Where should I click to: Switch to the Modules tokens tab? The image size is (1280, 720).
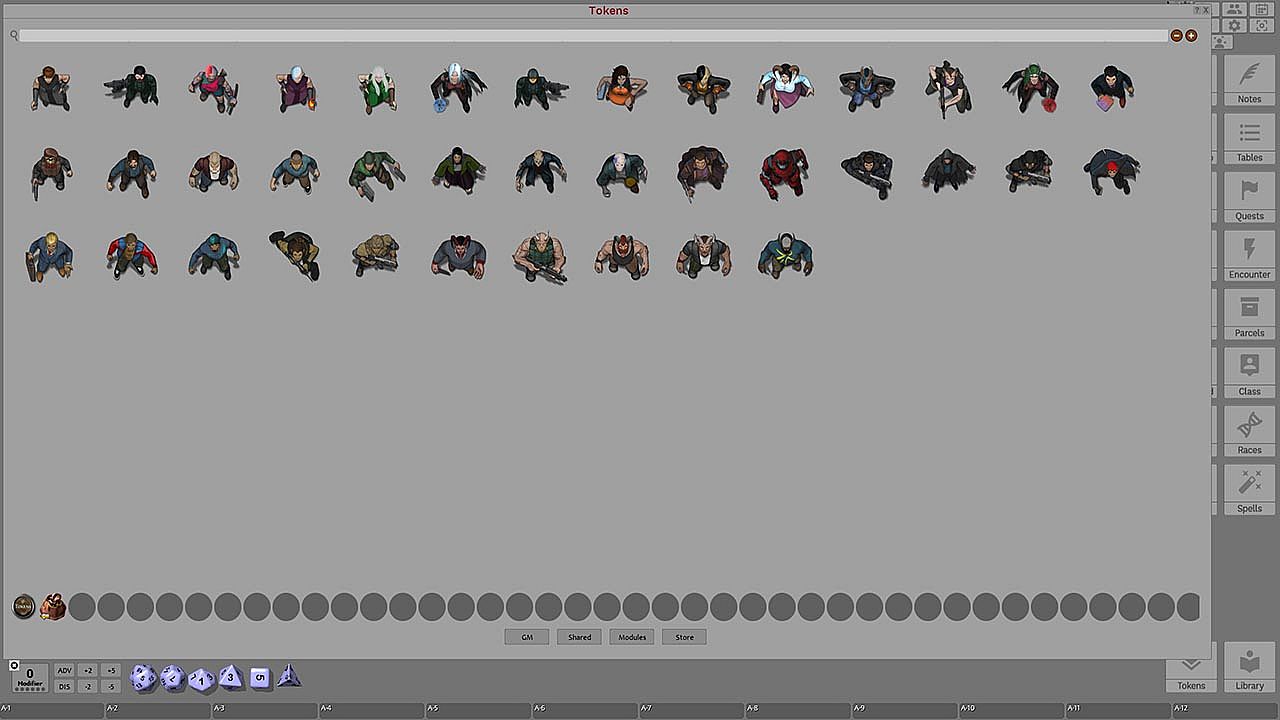point(632,637)
